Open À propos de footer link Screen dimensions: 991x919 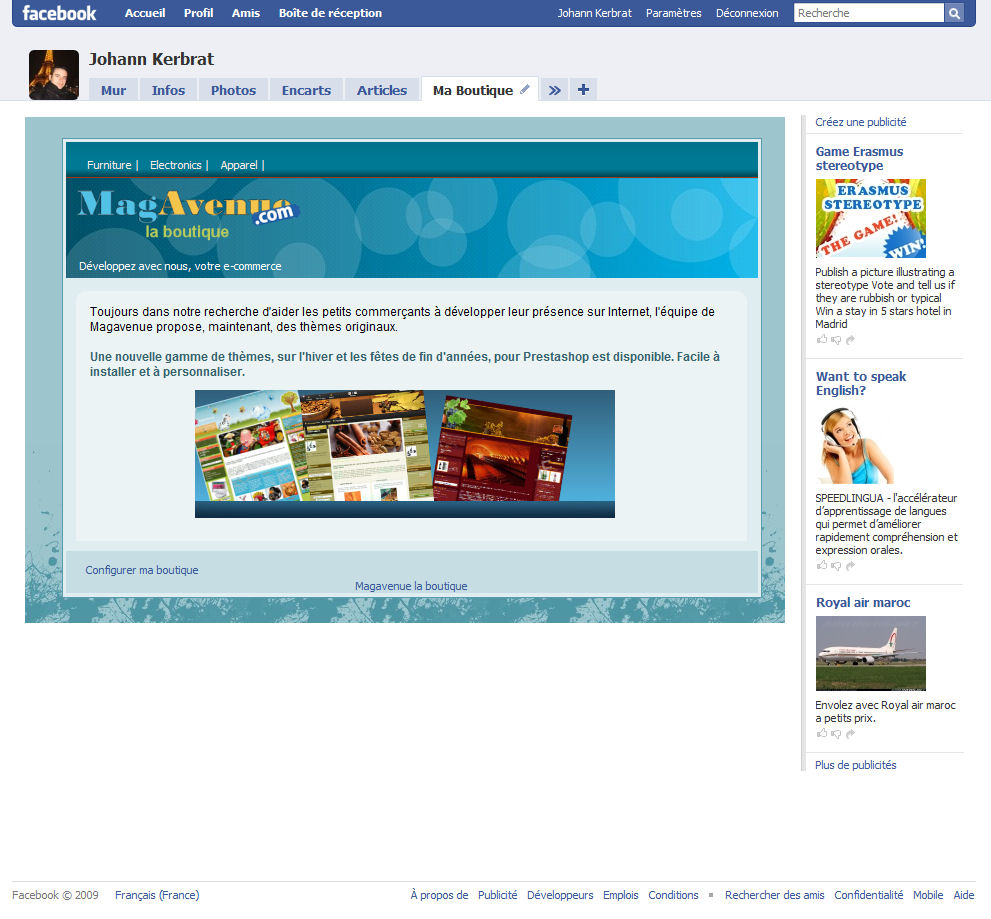click(x=439, y=895)
